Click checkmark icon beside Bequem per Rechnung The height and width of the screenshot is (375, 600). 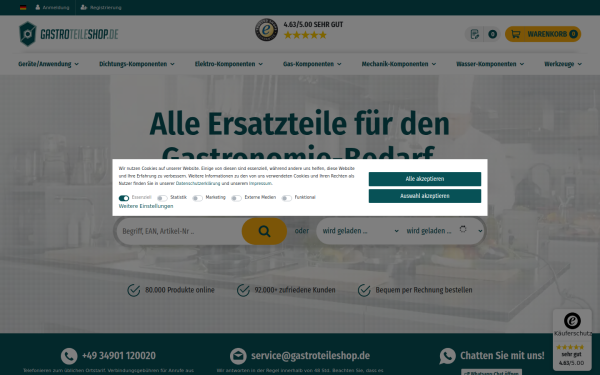364,290
